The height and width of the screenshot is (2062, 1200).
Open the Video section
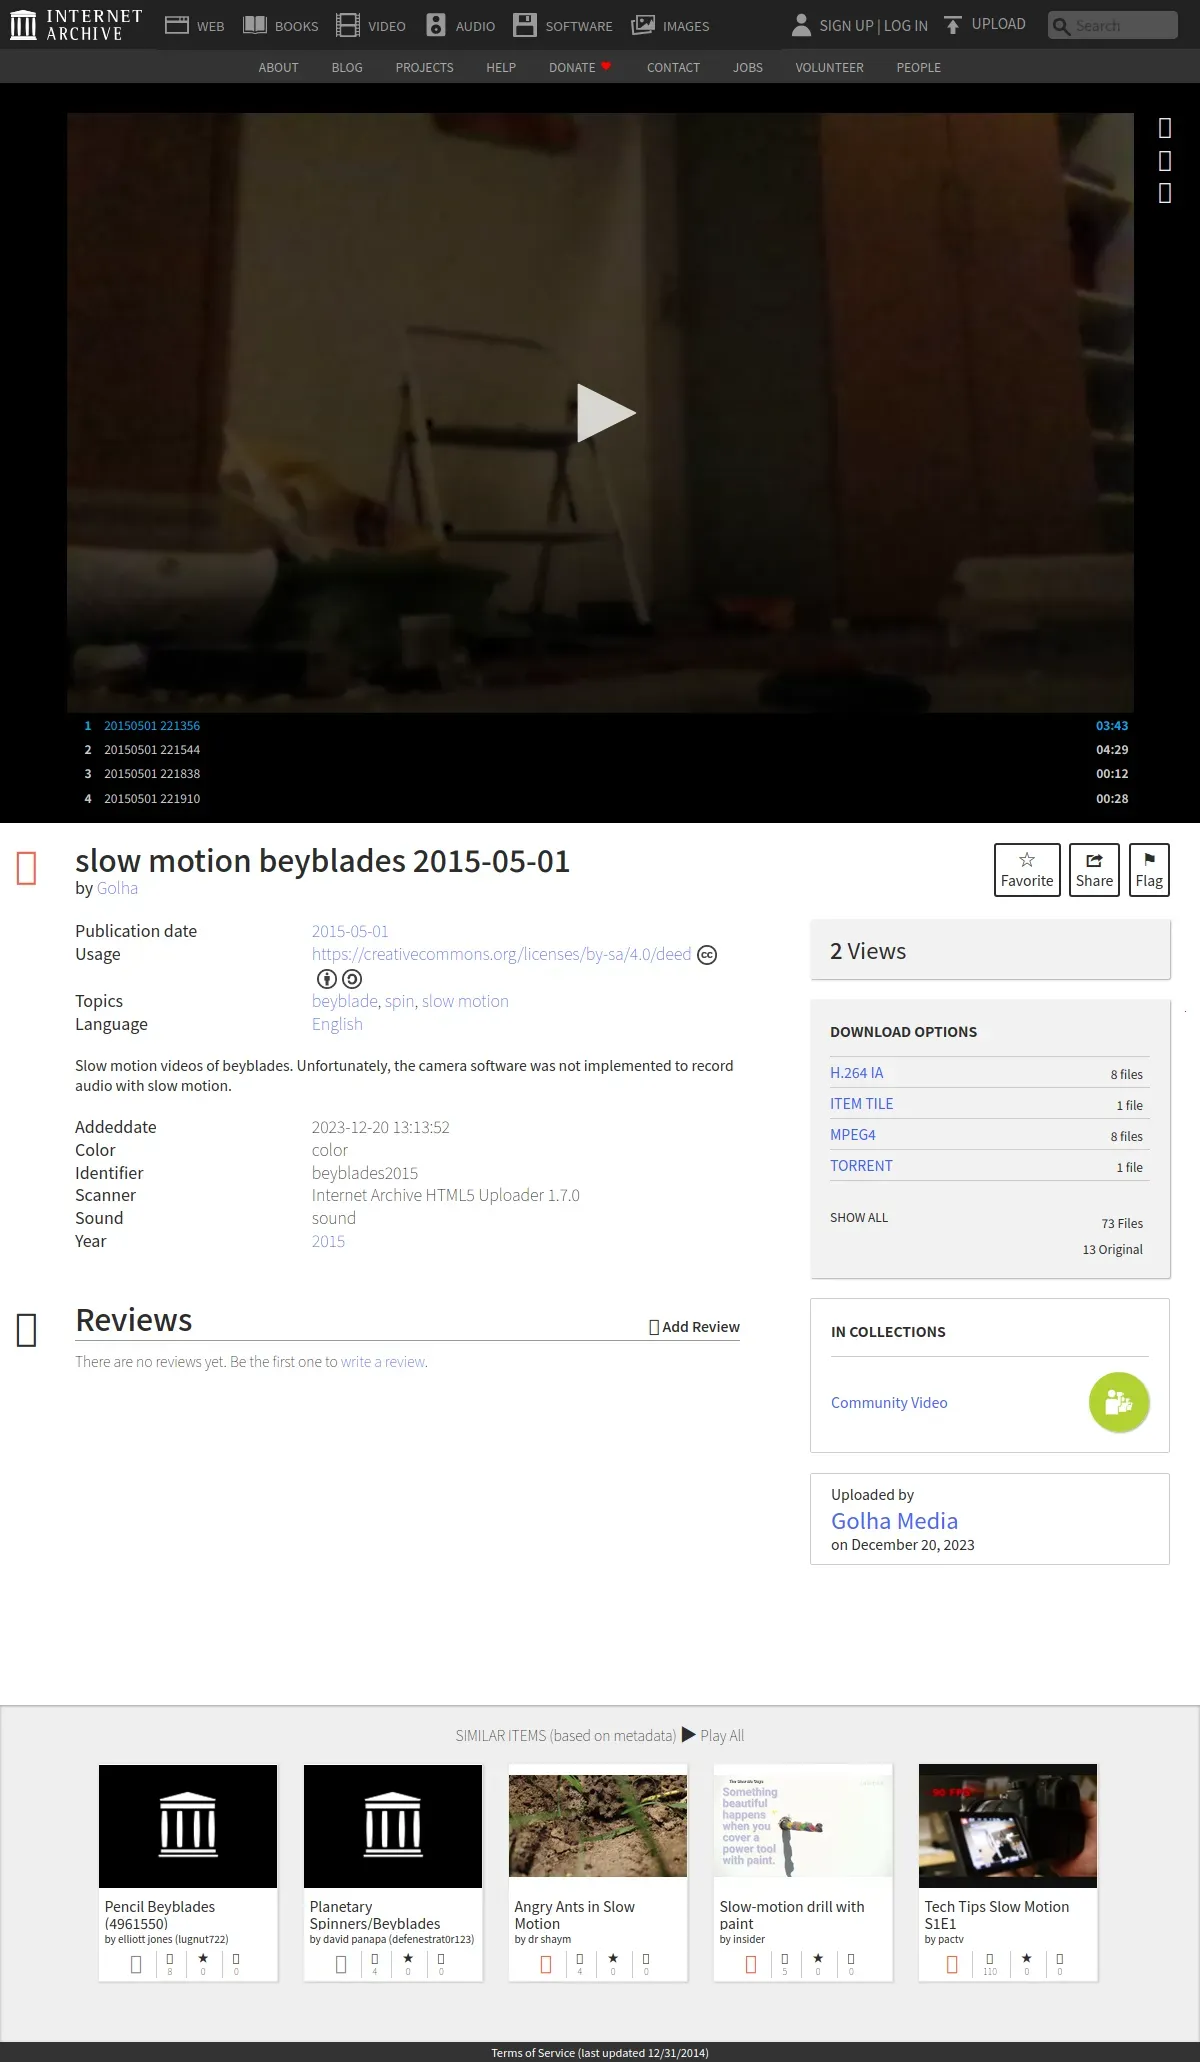click(x=371, y=25)
